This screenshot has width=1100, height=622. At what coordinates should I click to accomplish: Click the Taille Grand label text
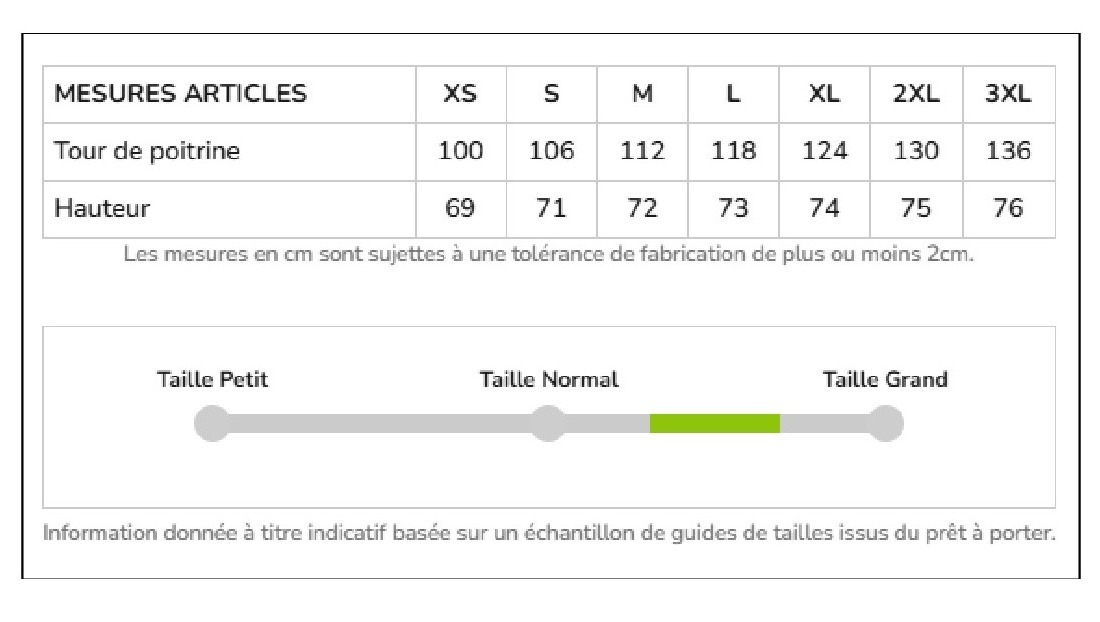tap(885, 379)
